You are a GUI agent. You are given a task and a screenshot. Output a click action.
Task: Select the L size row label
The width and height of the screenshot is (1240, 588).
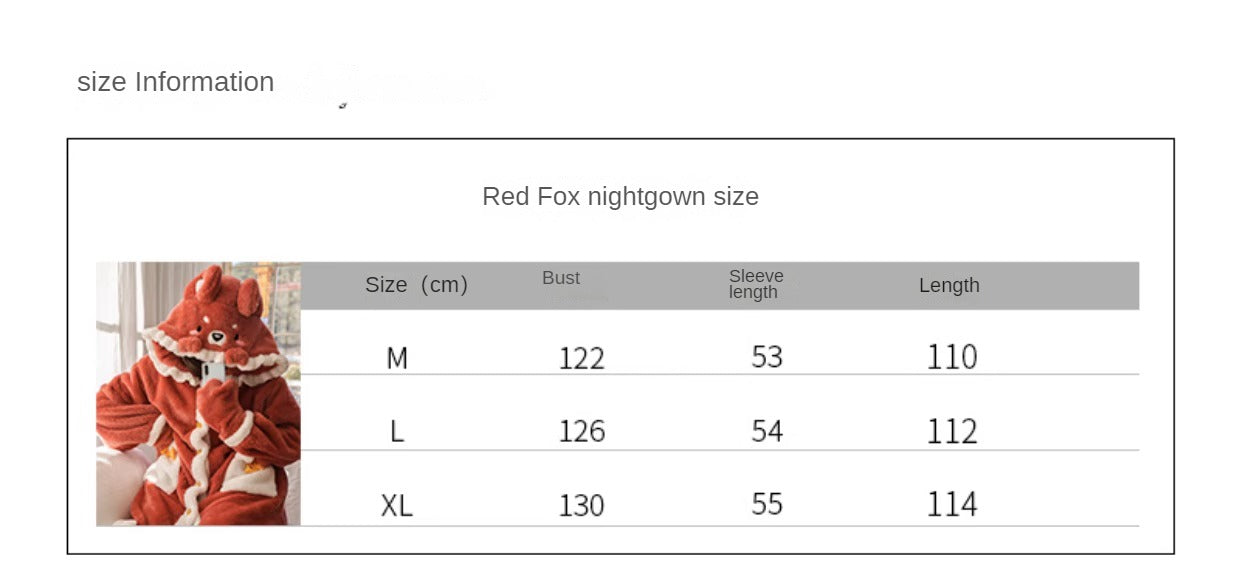(397, 432)
